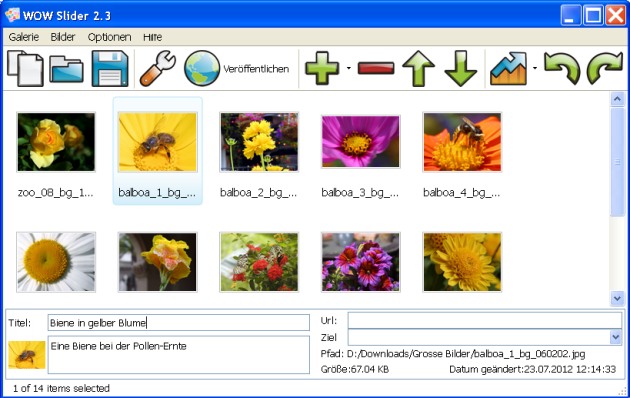
Task: Select the white daisy thumbnail
Action: [56, 262]
